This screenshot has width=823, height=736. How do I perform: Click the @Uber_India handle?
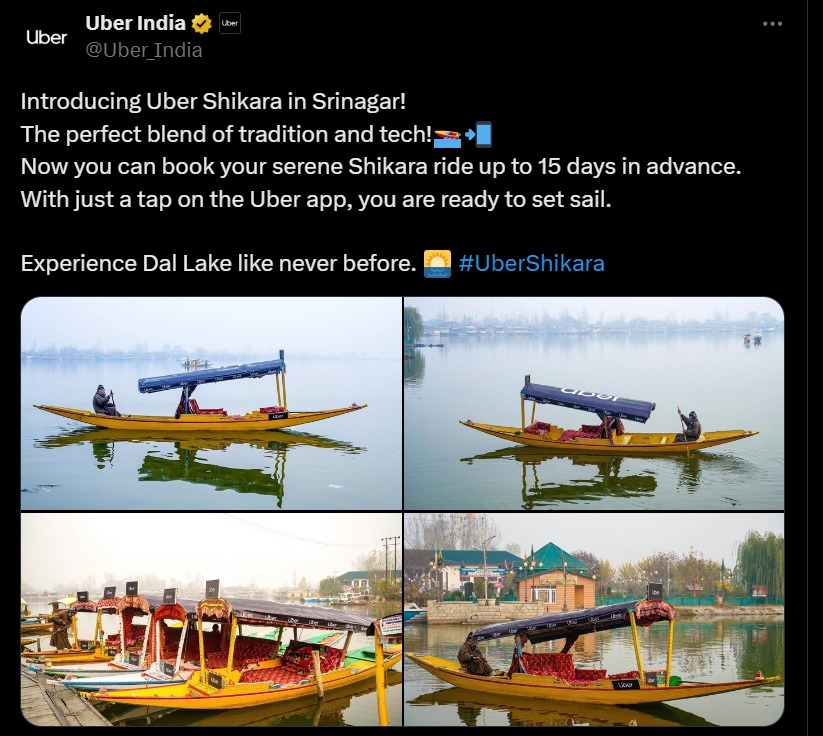[144, 50]
